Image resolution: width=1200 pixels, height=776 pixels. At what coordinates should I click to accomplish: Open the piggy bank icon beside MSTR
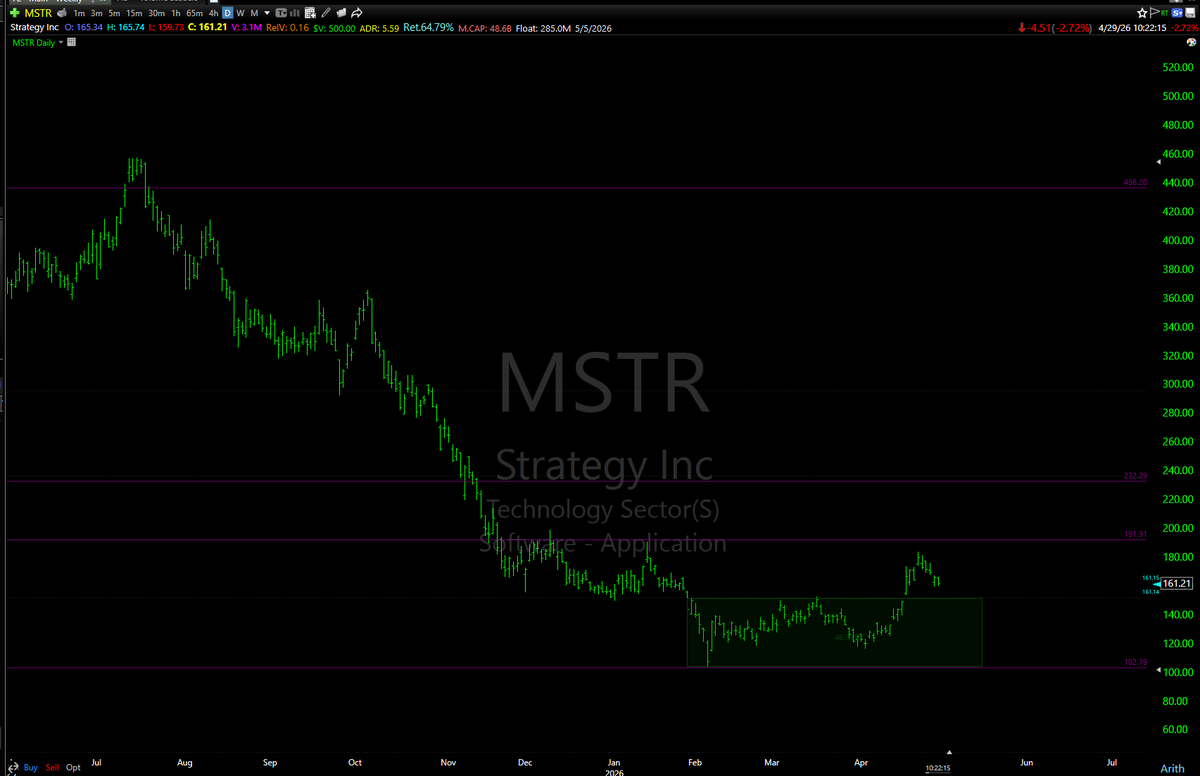click(62, 13)
